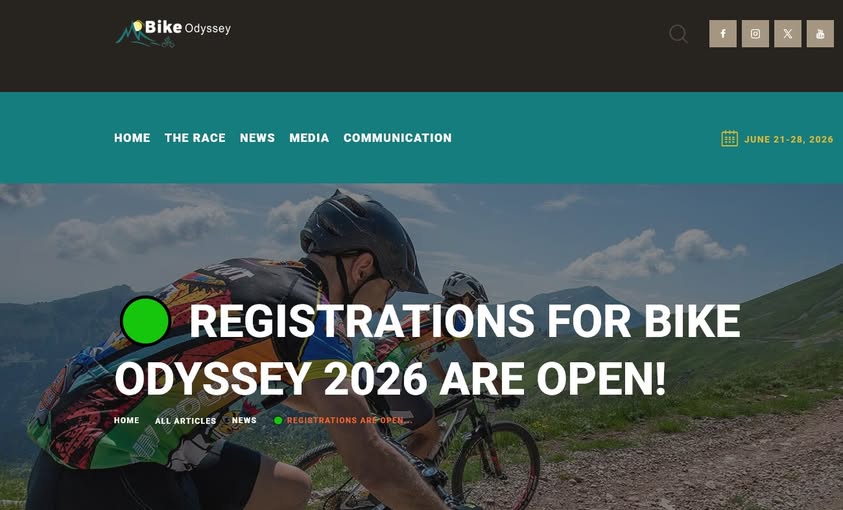Follow the Home breadcrumb link
Screen dimensions: 843x510
click(126, 420)
